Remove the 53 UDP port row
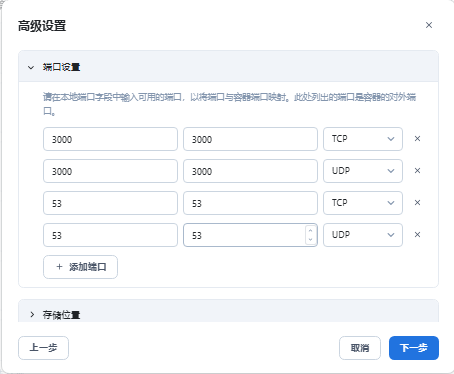 (x=417, y=235)
